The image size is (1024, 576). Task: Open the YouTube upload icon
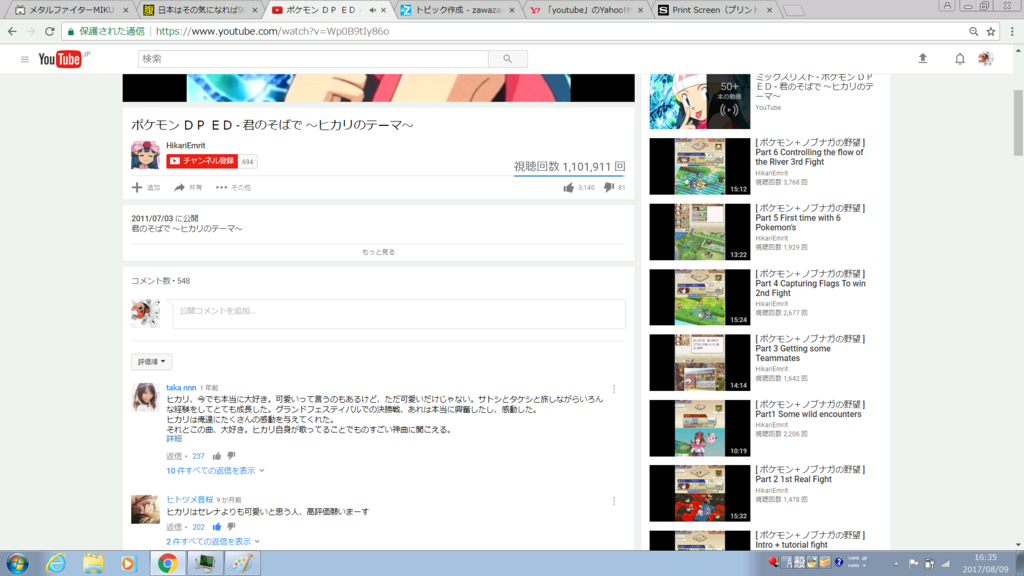923,59
